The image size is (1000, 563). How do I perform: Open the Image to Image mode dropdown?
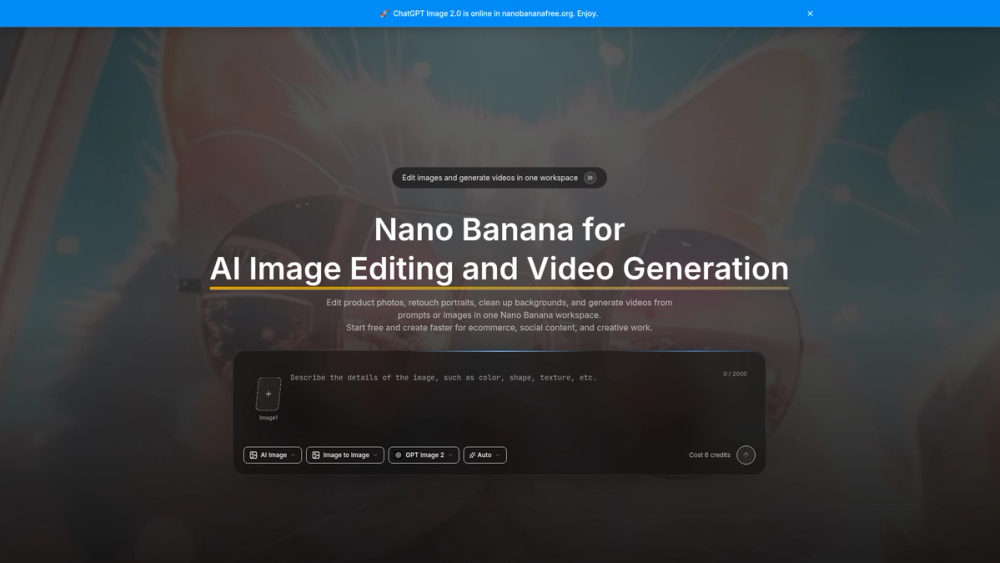(345, 455)
